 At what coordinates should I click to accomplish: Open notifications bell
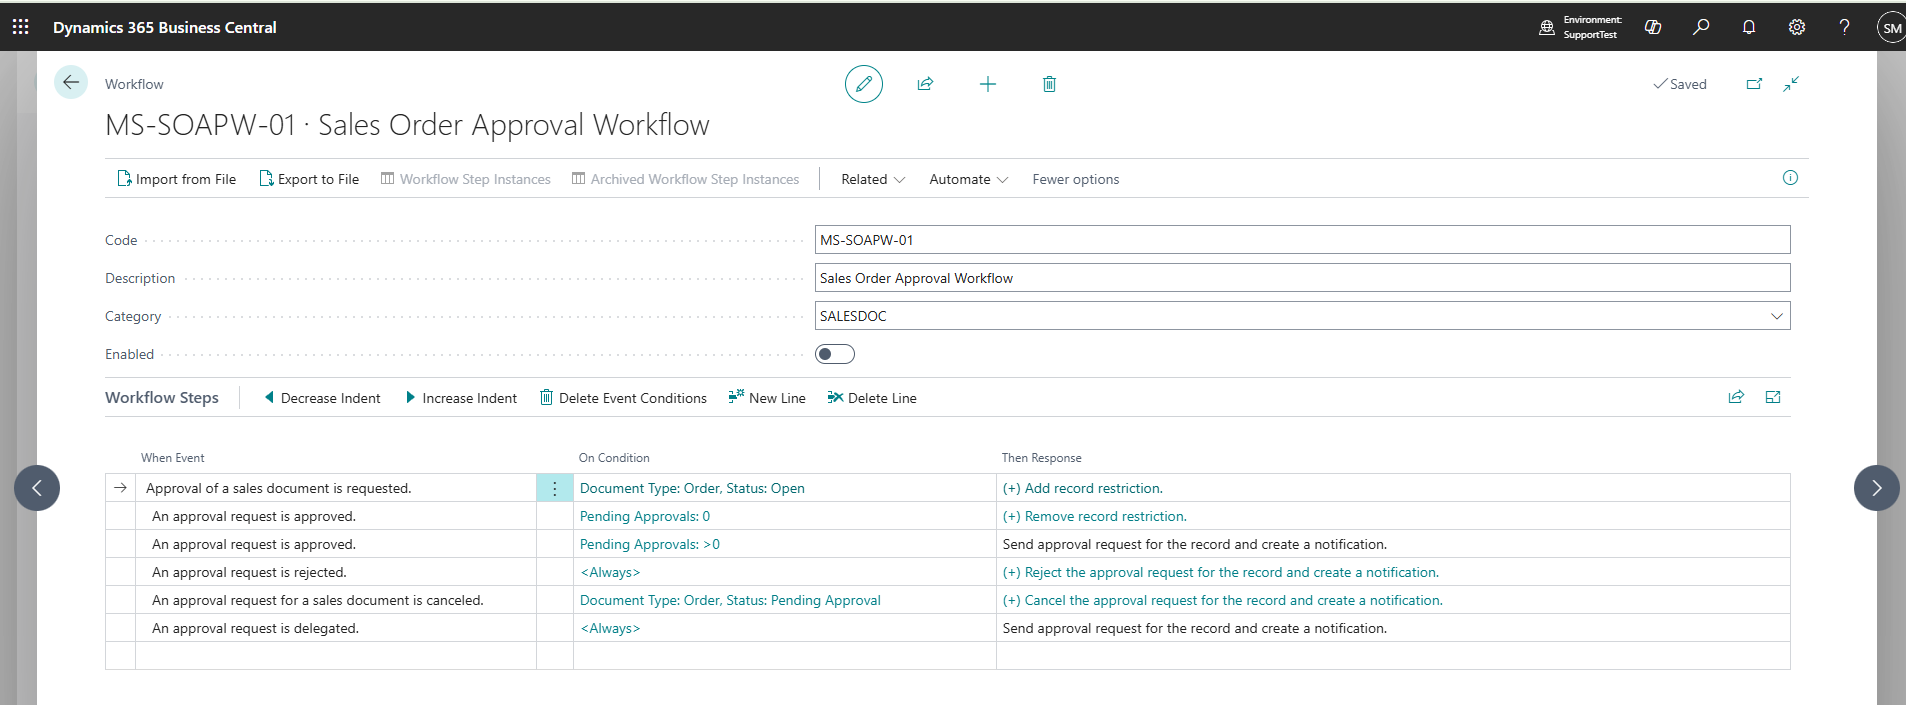point(1749,27)
